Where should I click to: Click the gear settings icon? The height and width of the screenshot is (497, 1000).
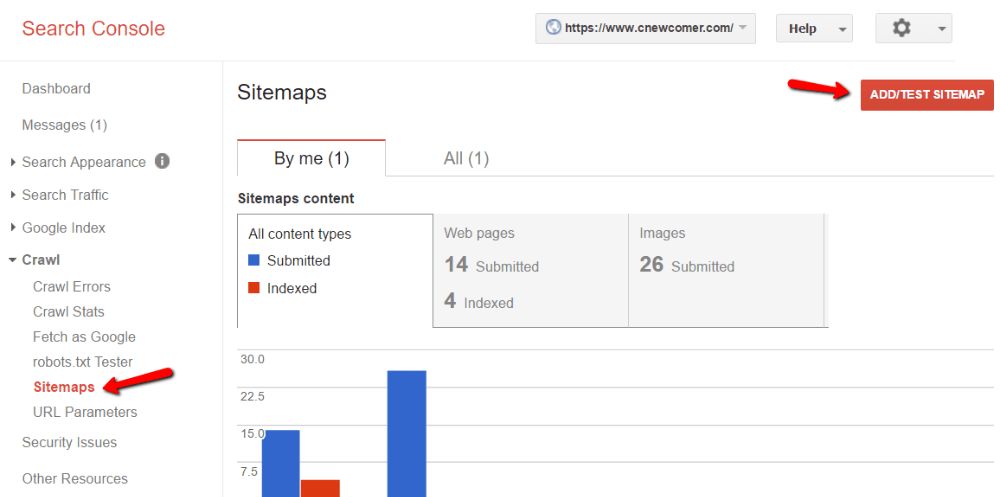pos(901,28)
